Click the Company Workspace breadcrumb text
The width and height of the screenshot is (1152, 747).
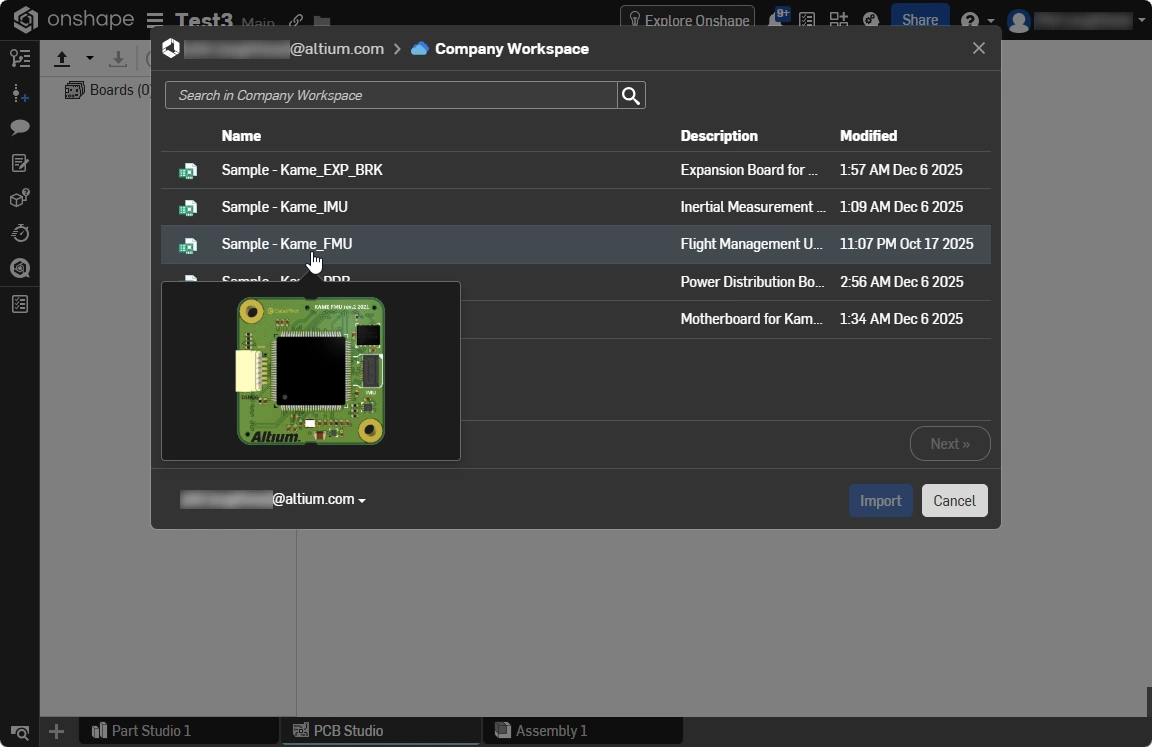click(x=512, y=48)
